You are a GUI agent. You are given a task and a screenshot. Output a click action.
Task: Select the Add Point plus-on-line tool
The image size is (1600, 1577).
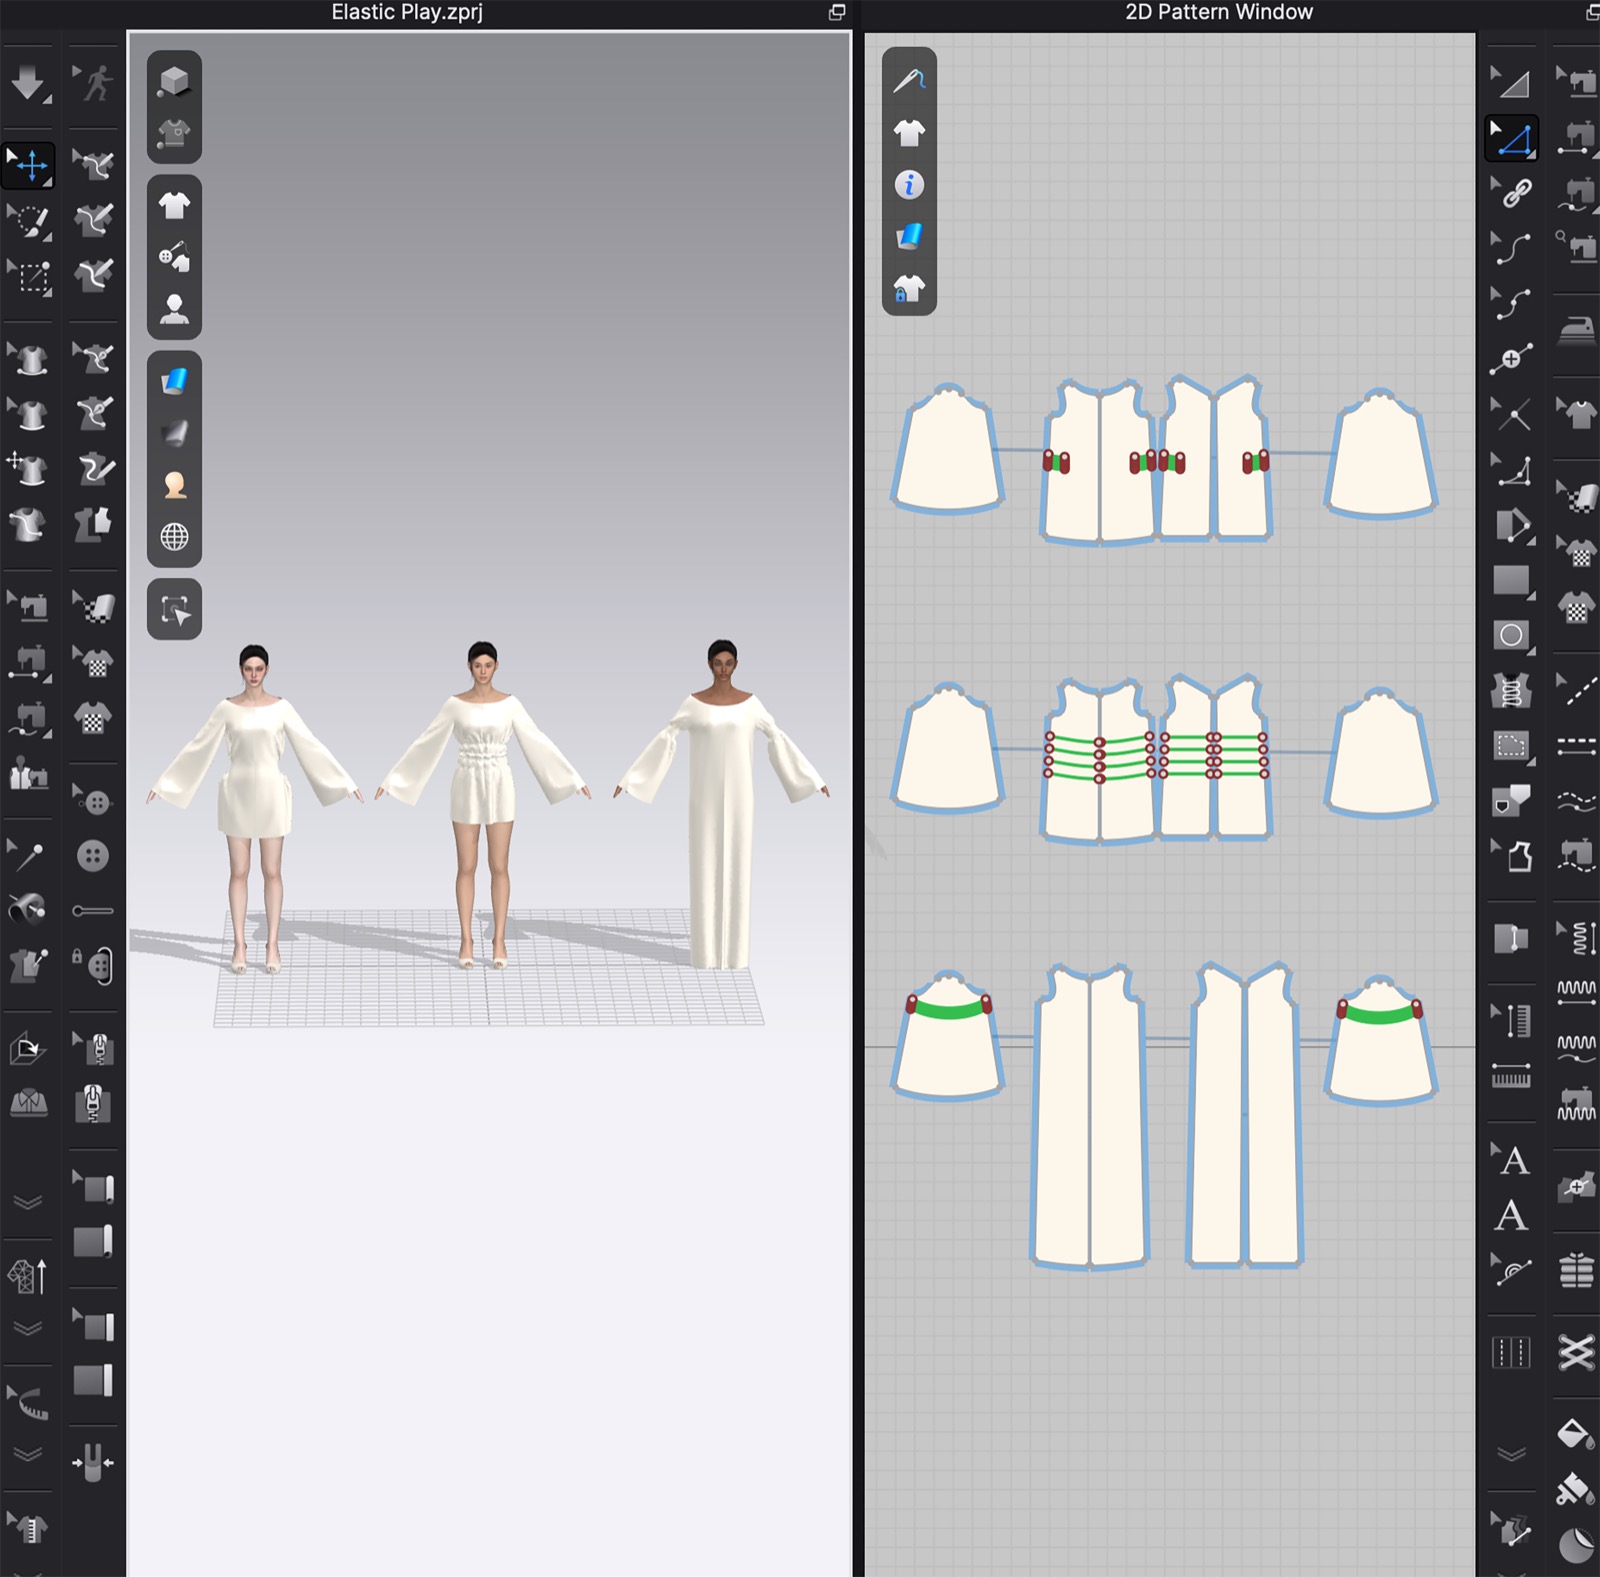tap(1511, 359)
